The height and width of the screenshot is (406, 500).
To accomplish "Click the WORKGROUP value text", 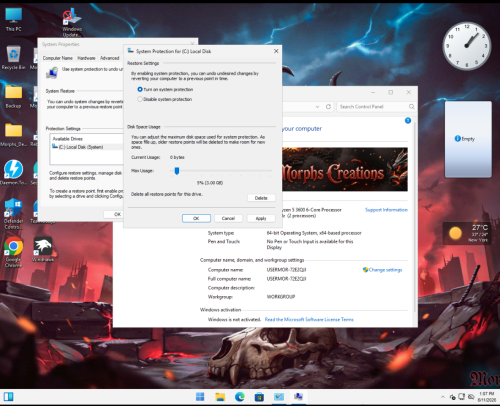I will click(281, 297).
